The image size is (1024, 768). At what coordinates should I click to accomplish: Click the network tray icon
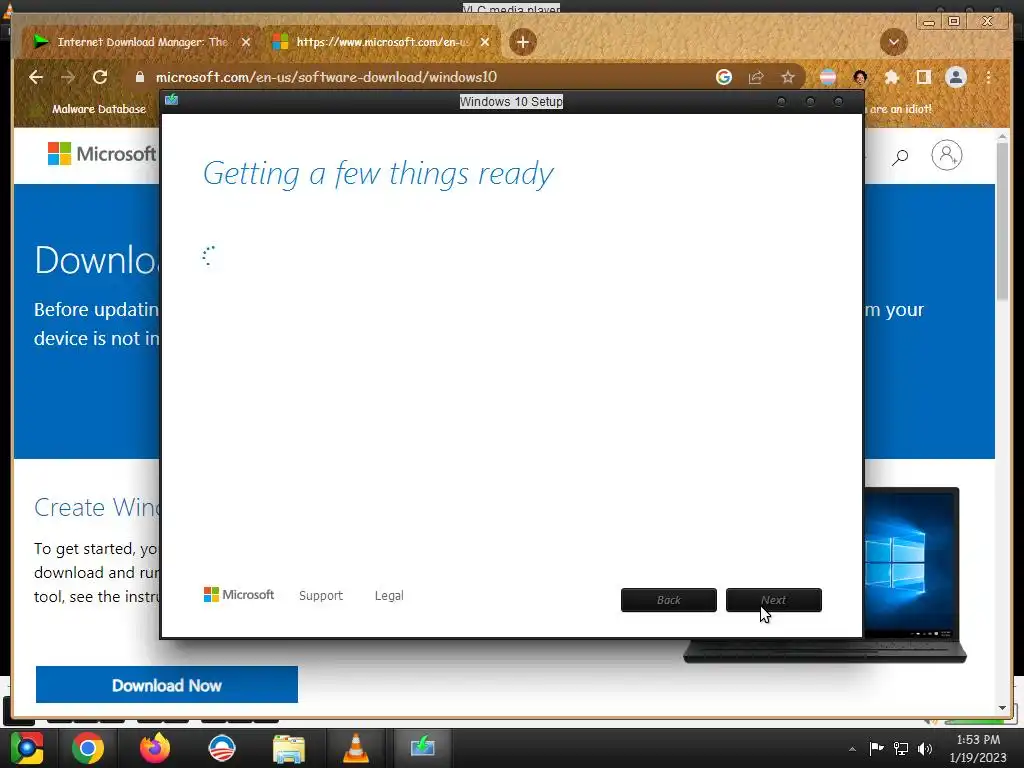901,748
